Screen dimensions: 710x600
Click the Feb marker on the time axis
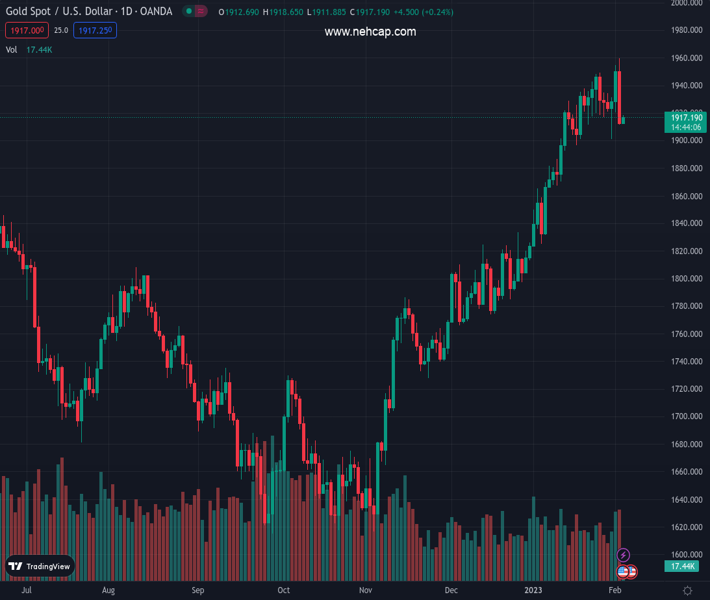pyautogui.click(x=615, y=591)
